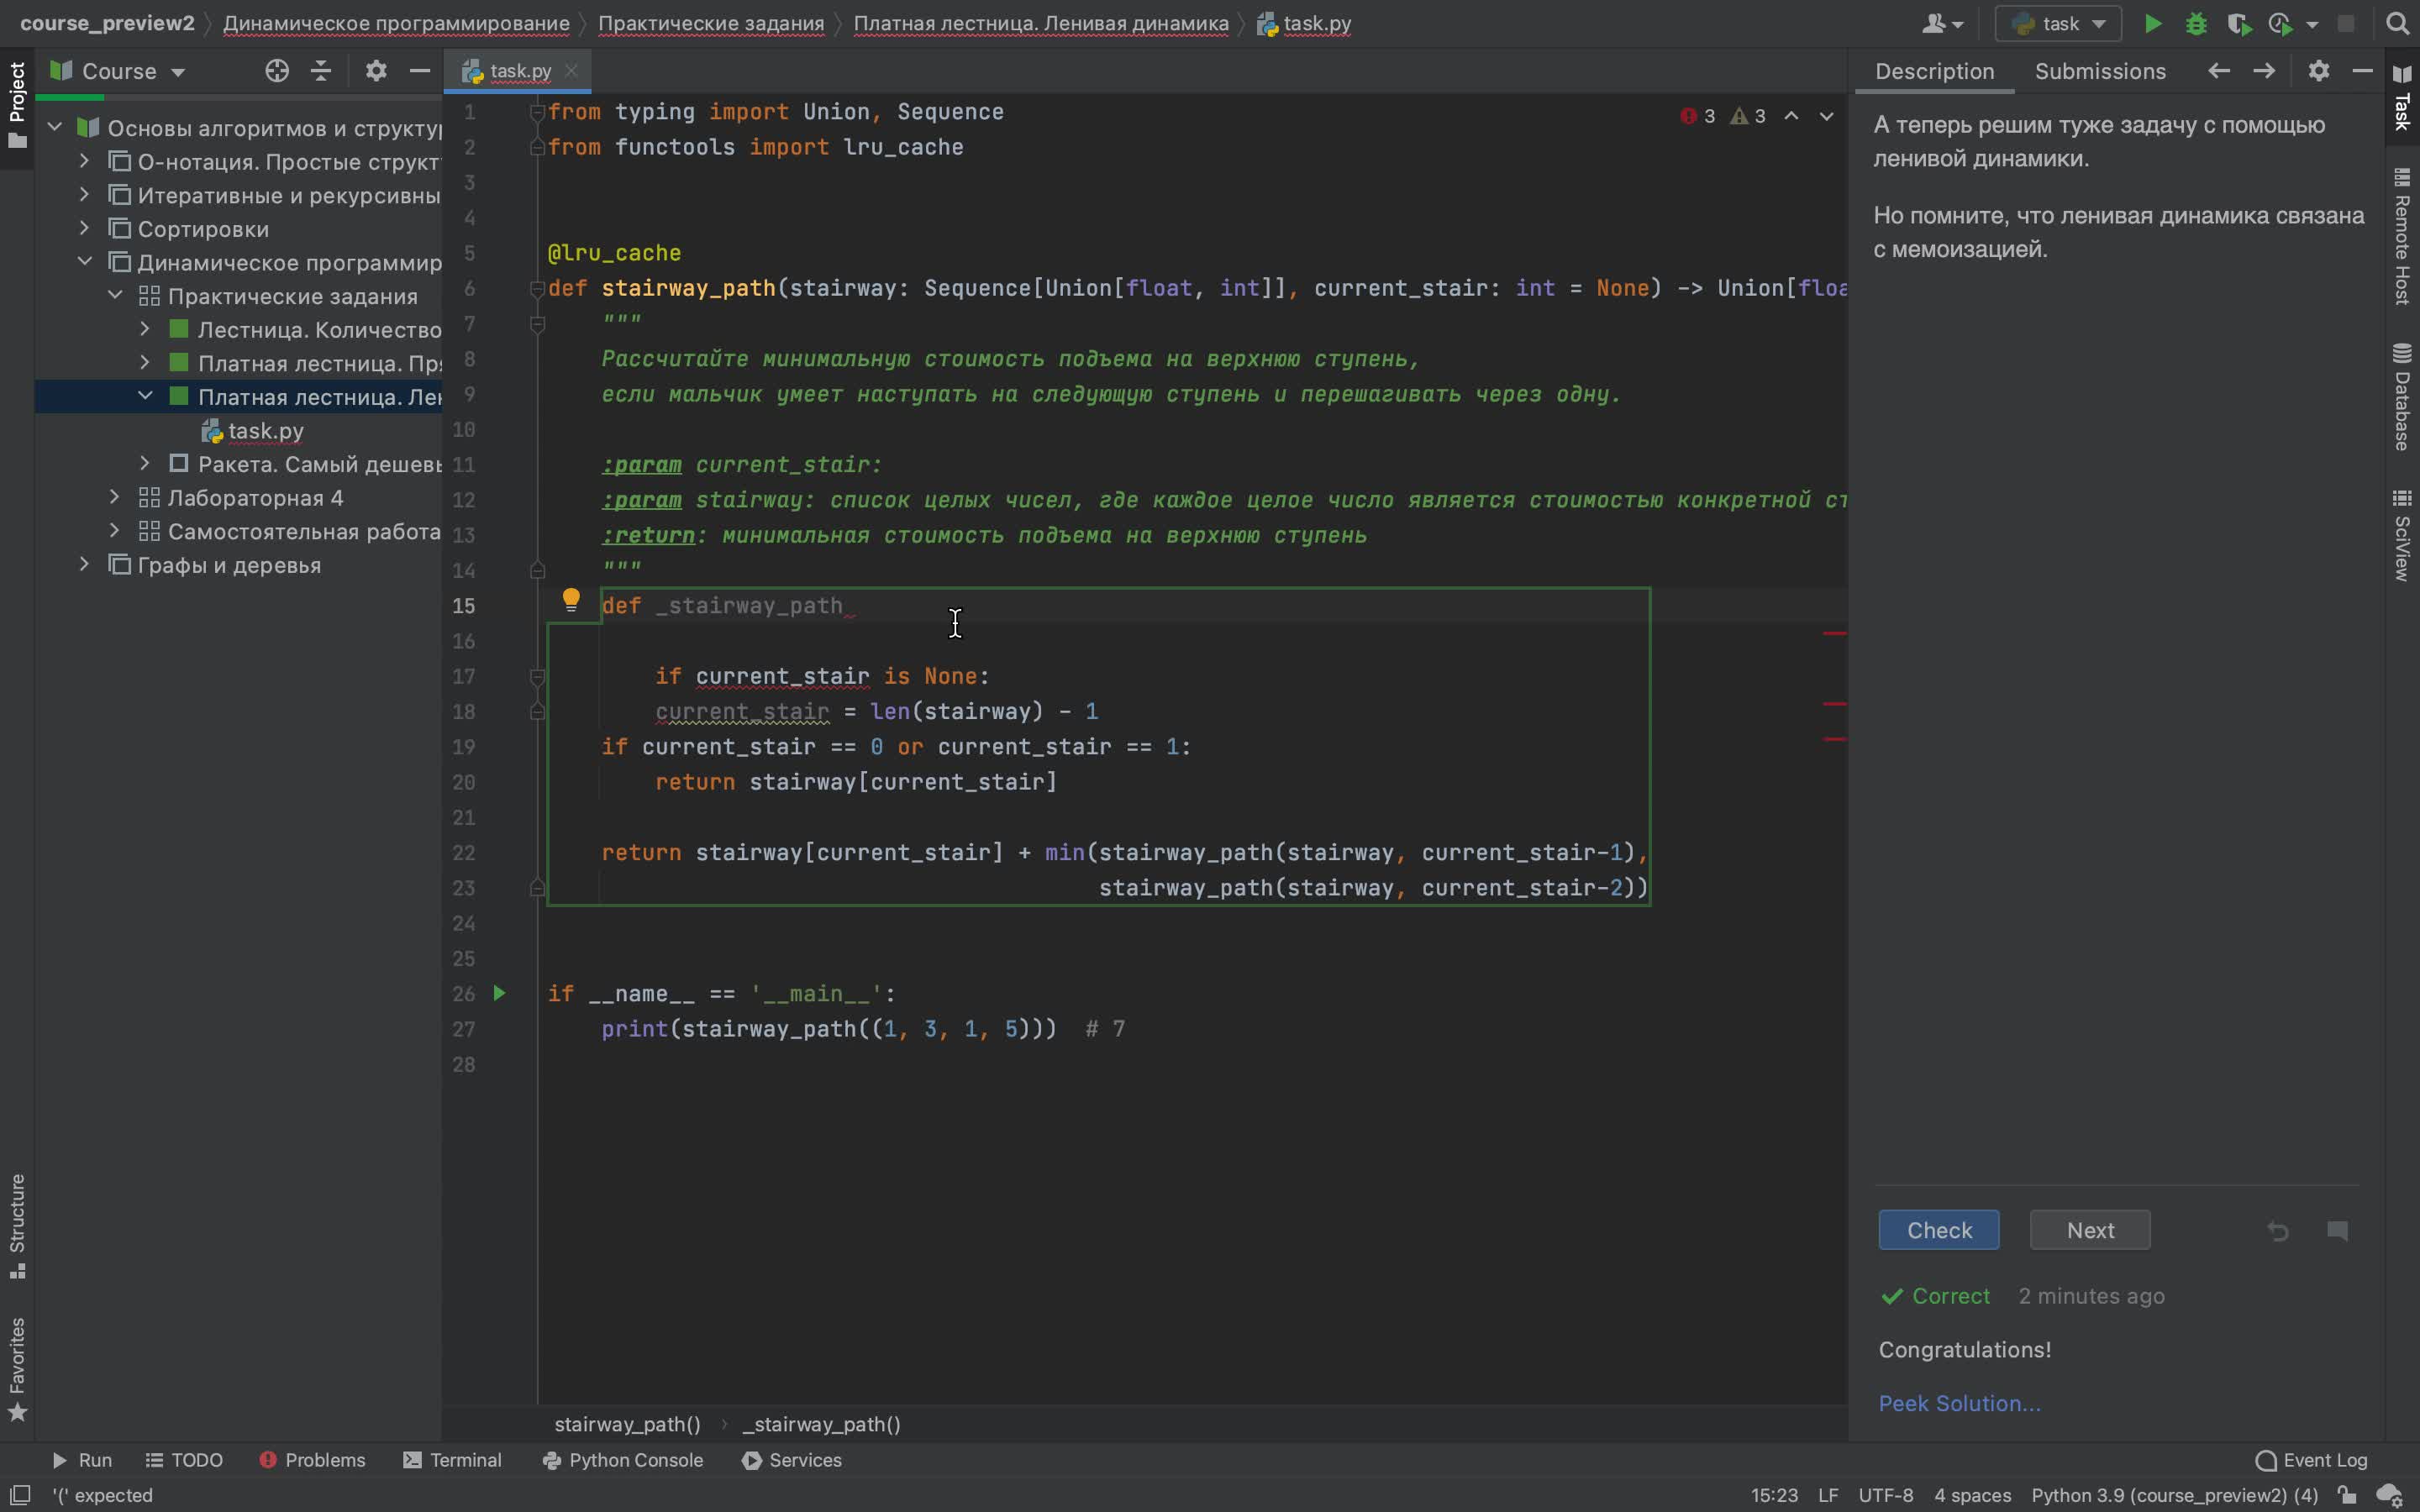Toggle tool window bars icon in status bar corner
The width and height of the screenshot is (2420, 1512).
[20, 1495]
